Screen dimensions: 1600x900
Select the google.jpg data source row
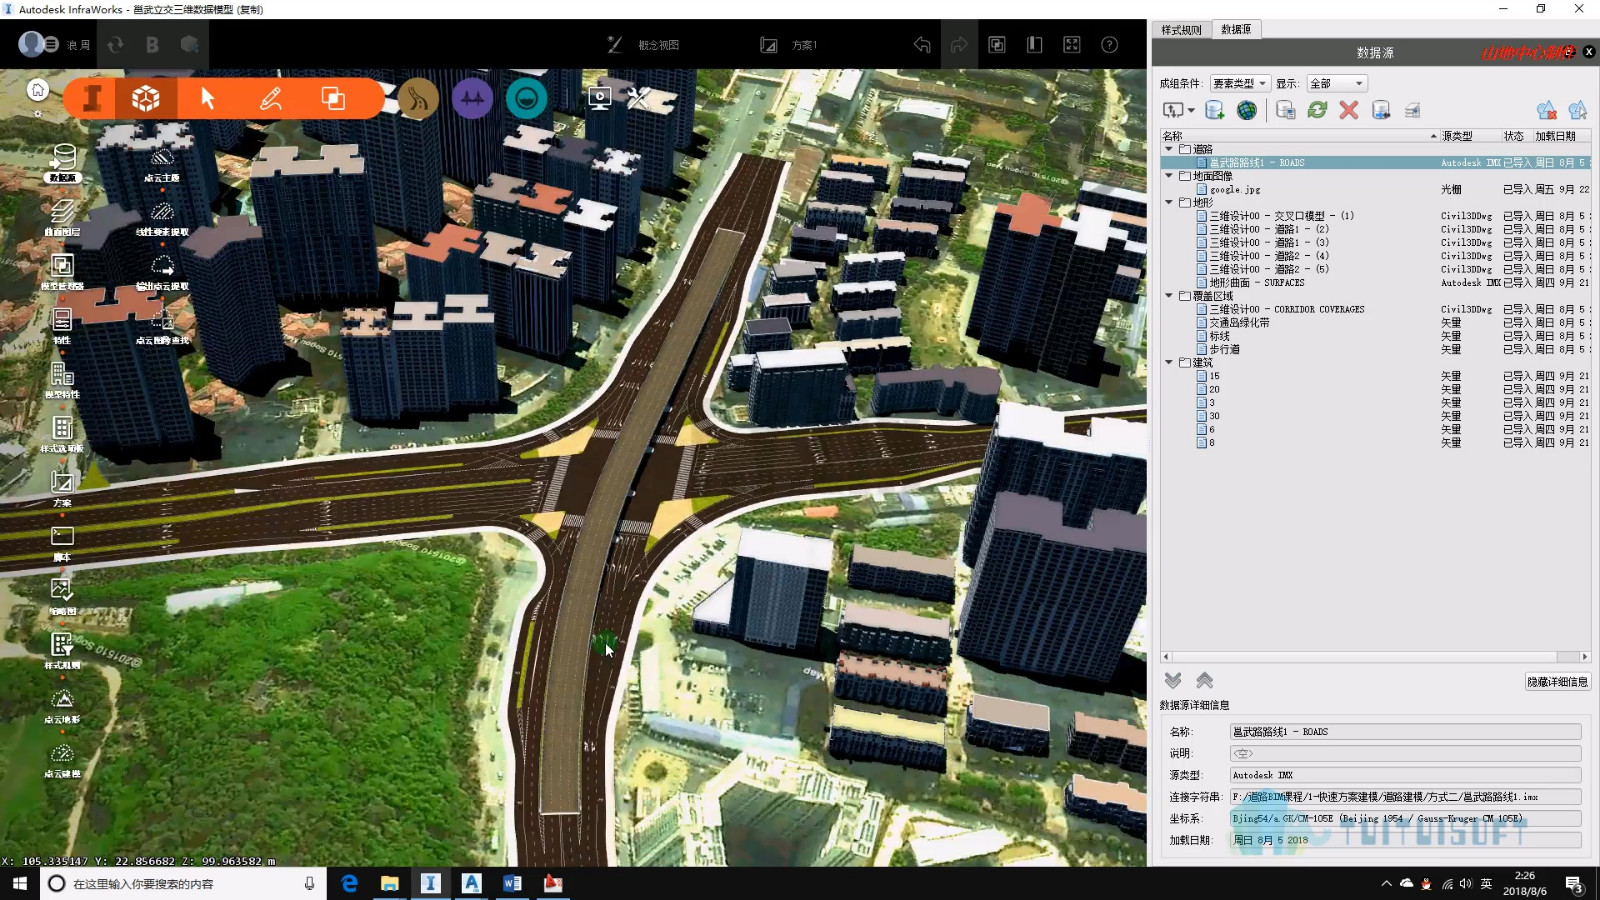[1376, 189]
